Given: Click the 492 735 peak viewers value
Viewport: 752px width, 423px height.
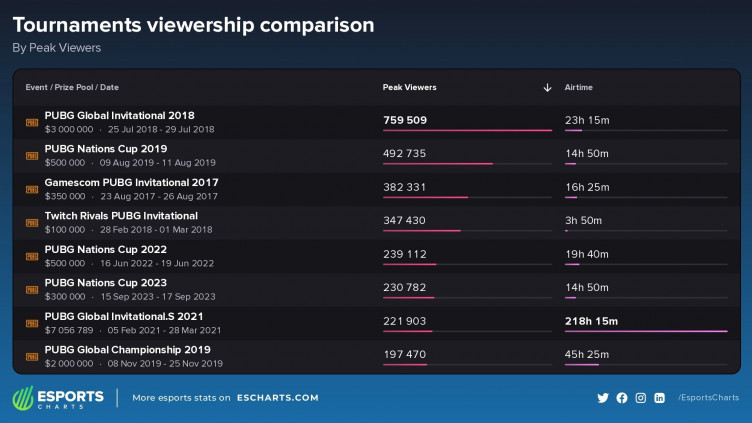Looking at the screenshot, I should (404, 153).
